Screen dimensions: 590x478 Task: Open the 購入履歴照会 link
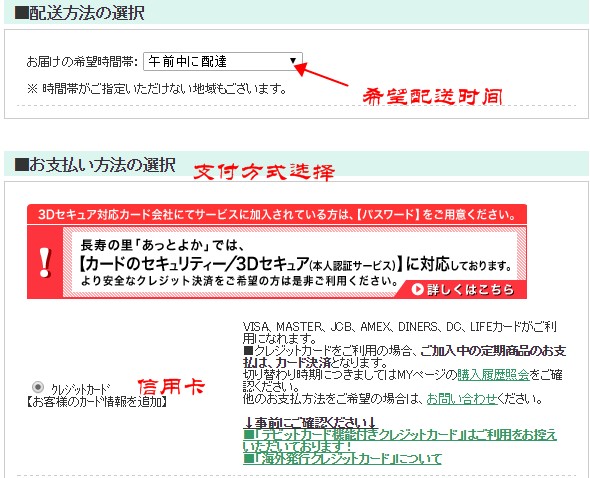click(493, 375)
